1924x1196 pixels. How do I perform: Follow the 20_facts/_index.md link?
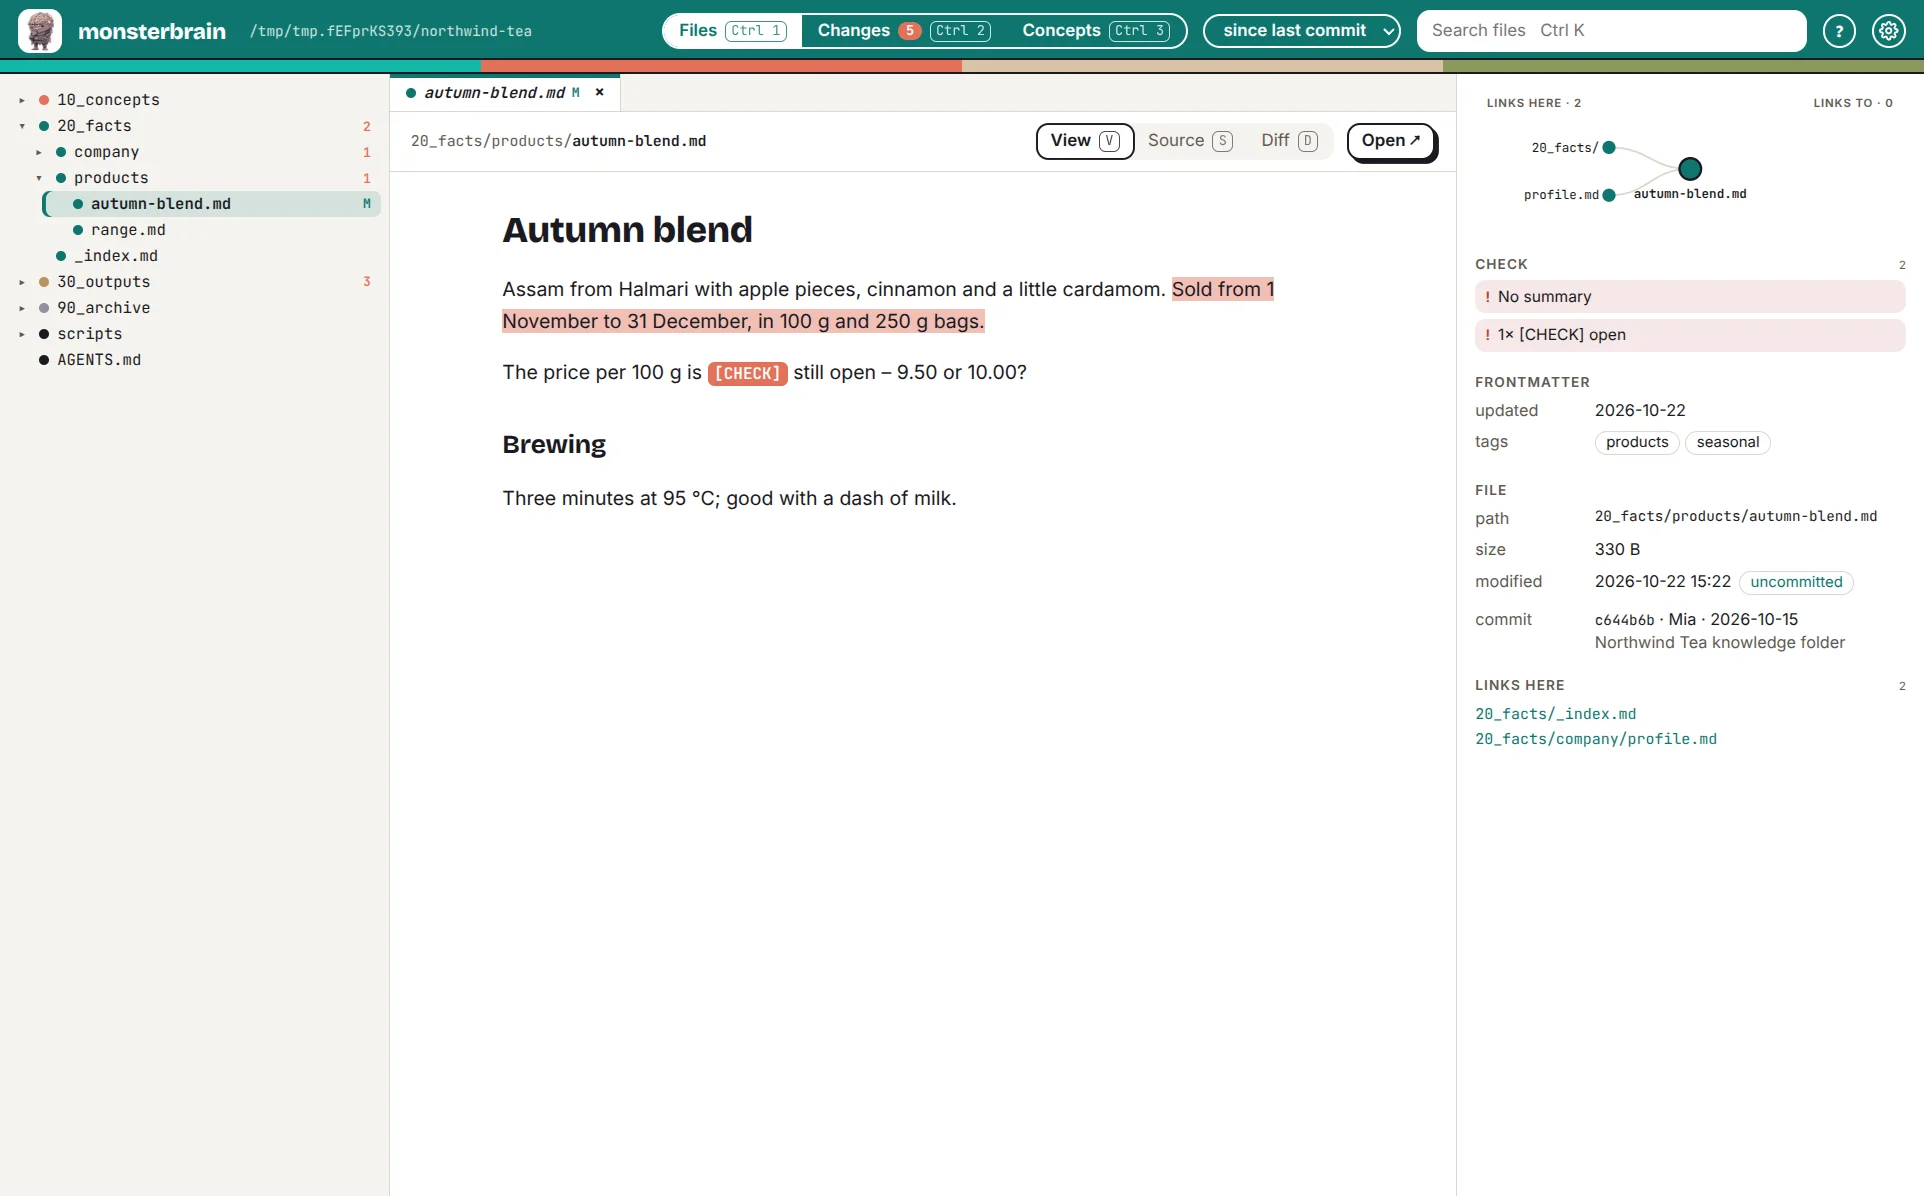tap(1556, 714)
